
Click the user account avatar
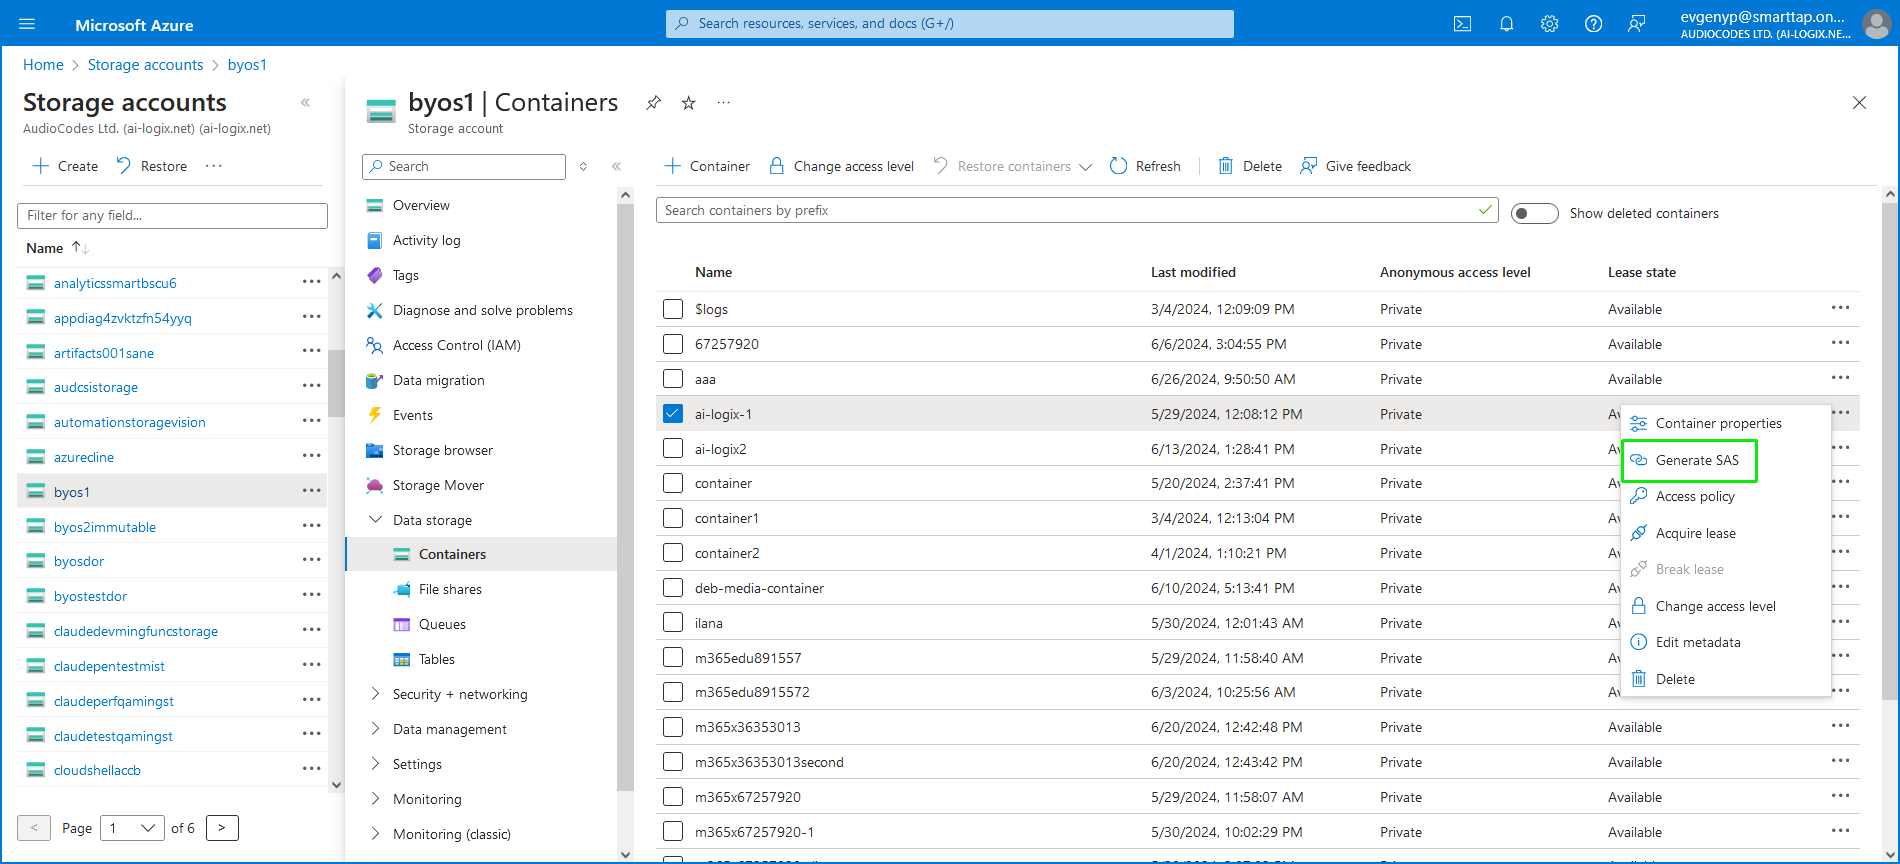(x=1876, y=24)
